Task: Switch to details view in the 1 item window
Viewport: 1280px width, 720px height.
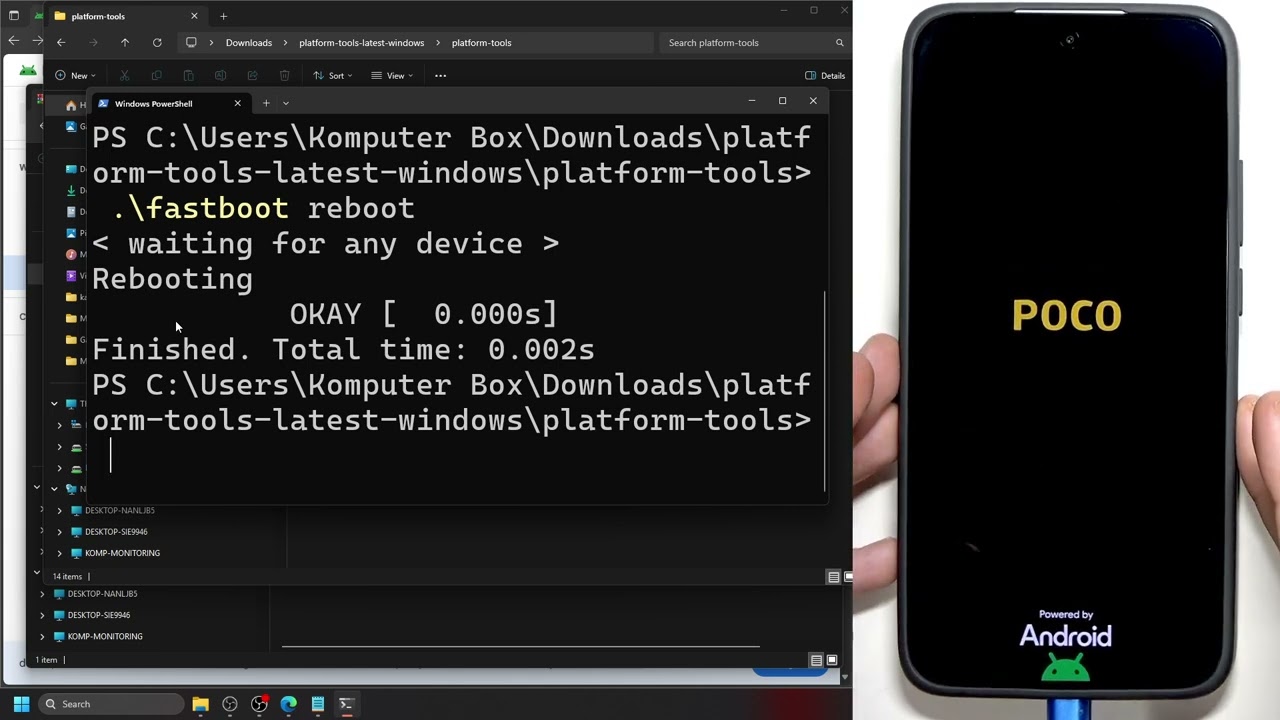Action: click(816, 660)
